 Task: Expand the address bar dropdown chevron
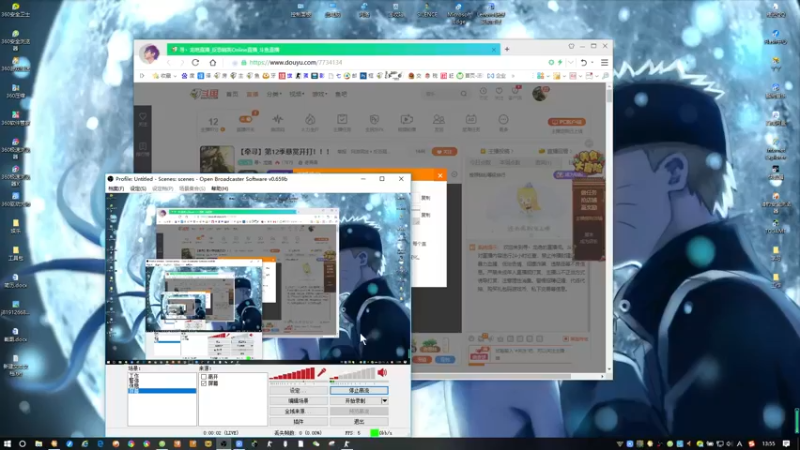[571, 62]
